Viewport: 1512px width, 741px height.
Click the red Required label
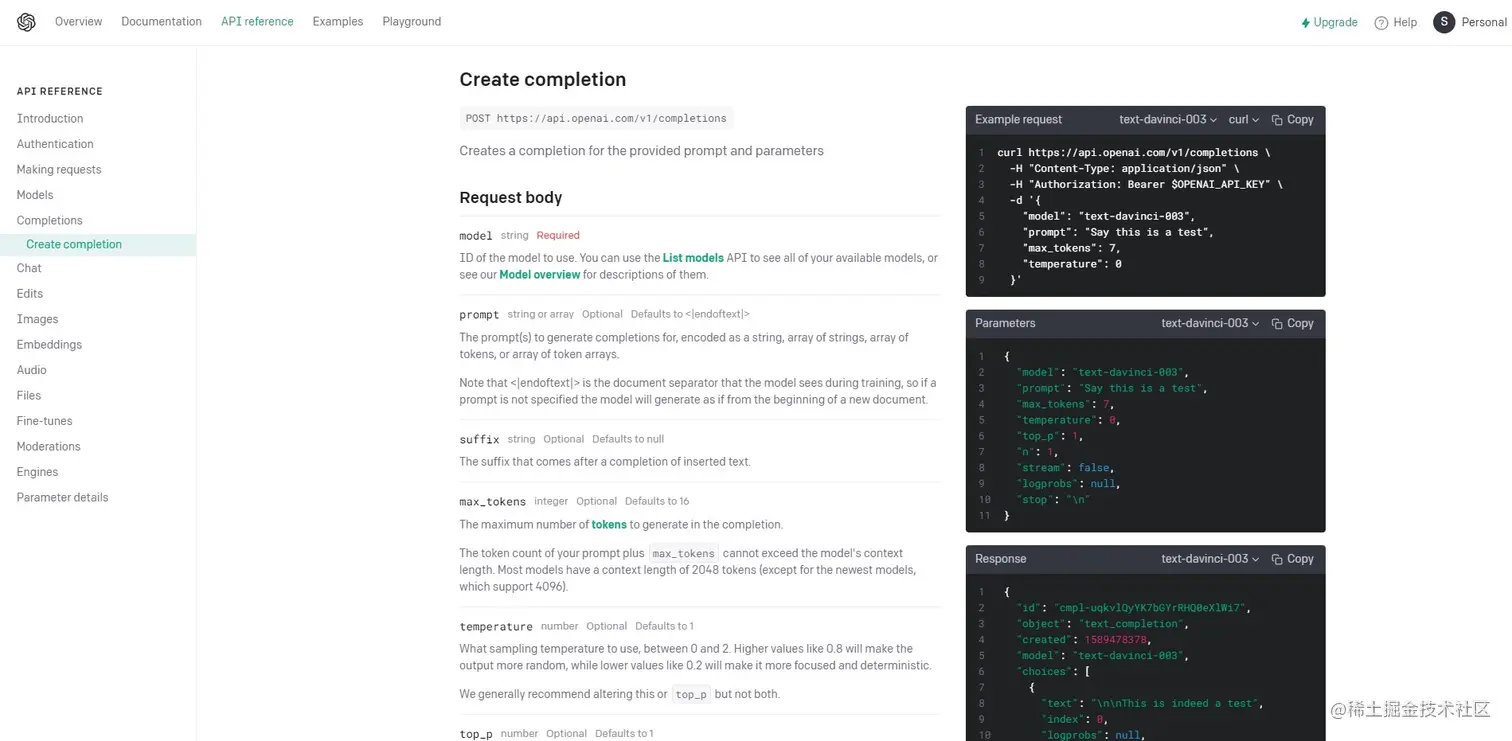[x=558, y=236]
